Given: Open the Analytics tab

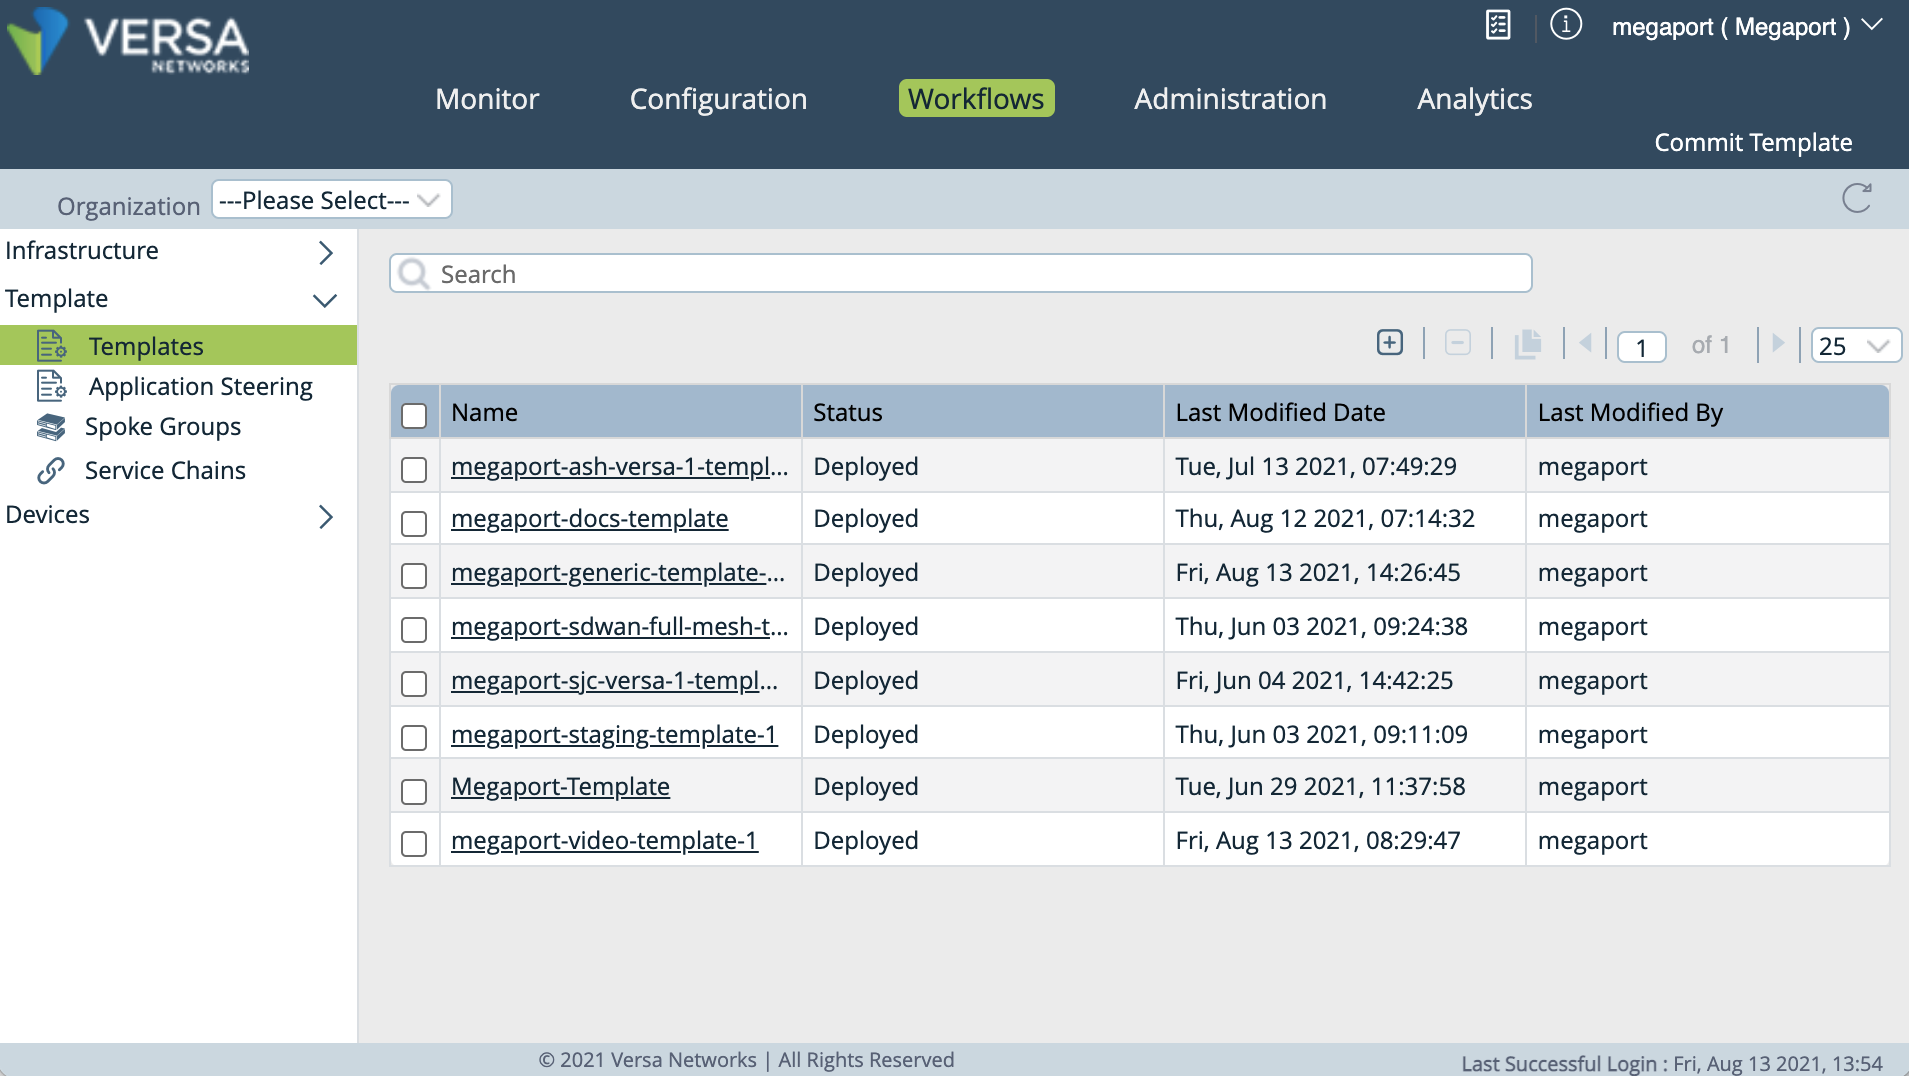Looking at the screenshot, I should pyautogui.click(x=1474, y=99).
